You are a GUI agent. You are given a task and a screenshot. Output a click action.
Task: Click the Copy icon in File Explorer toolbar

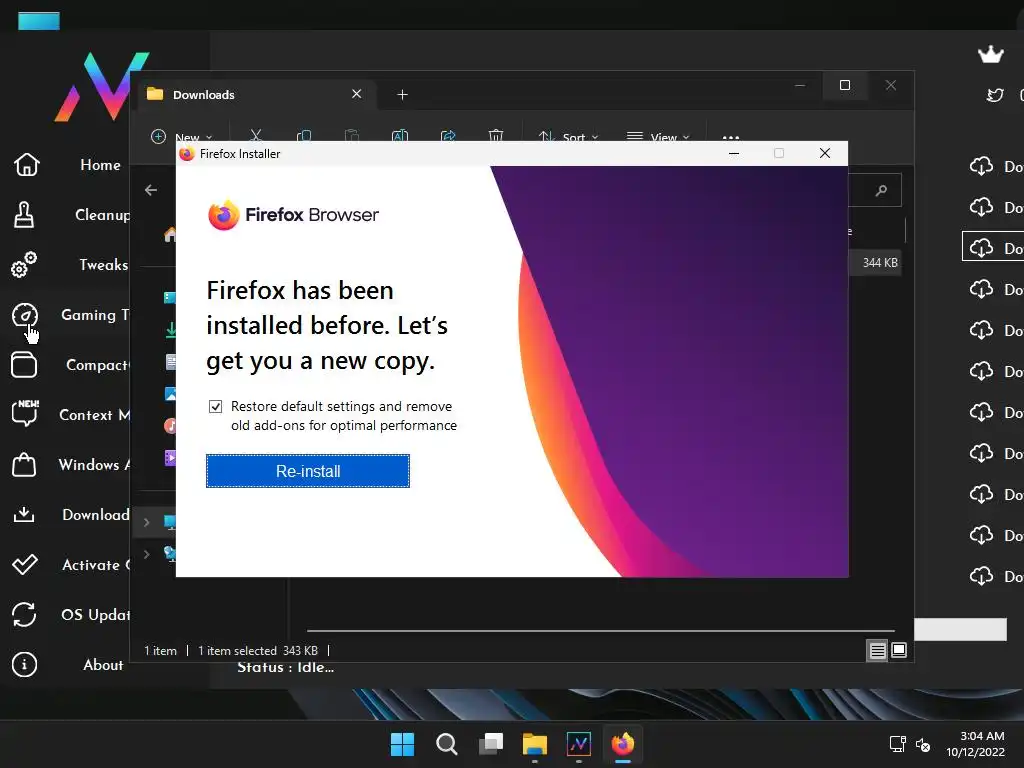pos(304,136)
